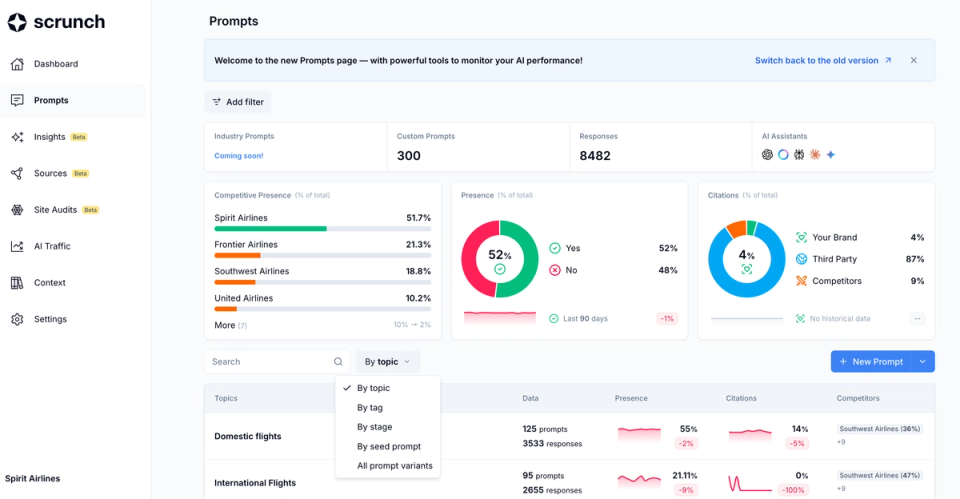Open Dashboard via its home icon
Viewport: 960px width, 499px height.
coord(17,64)
